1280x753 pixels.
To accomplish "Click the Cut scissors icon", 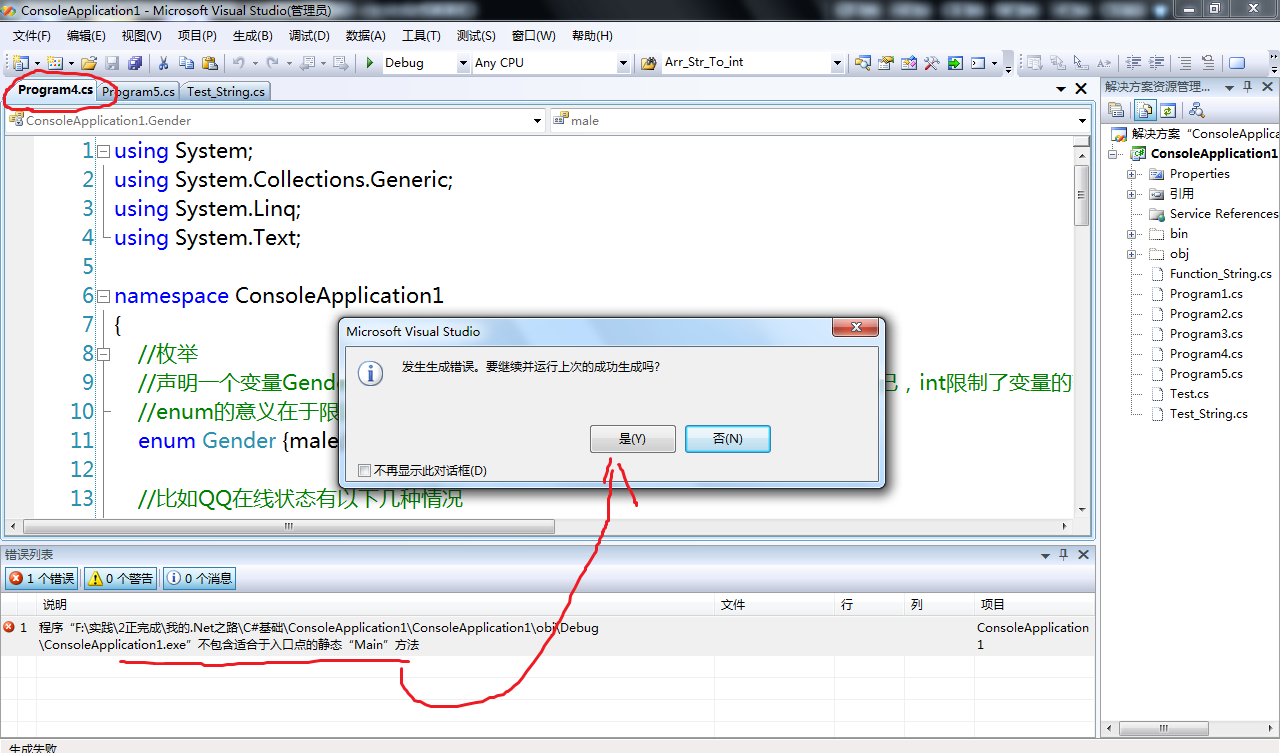I will 163,63.
